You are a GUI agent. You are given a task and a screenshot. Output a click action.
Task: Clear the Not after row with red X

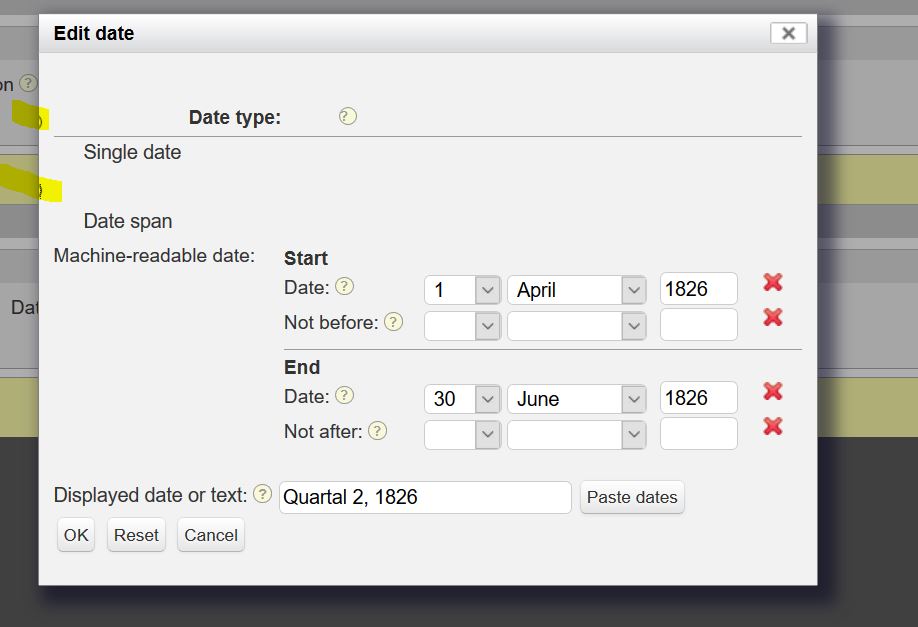click(773, 426)
